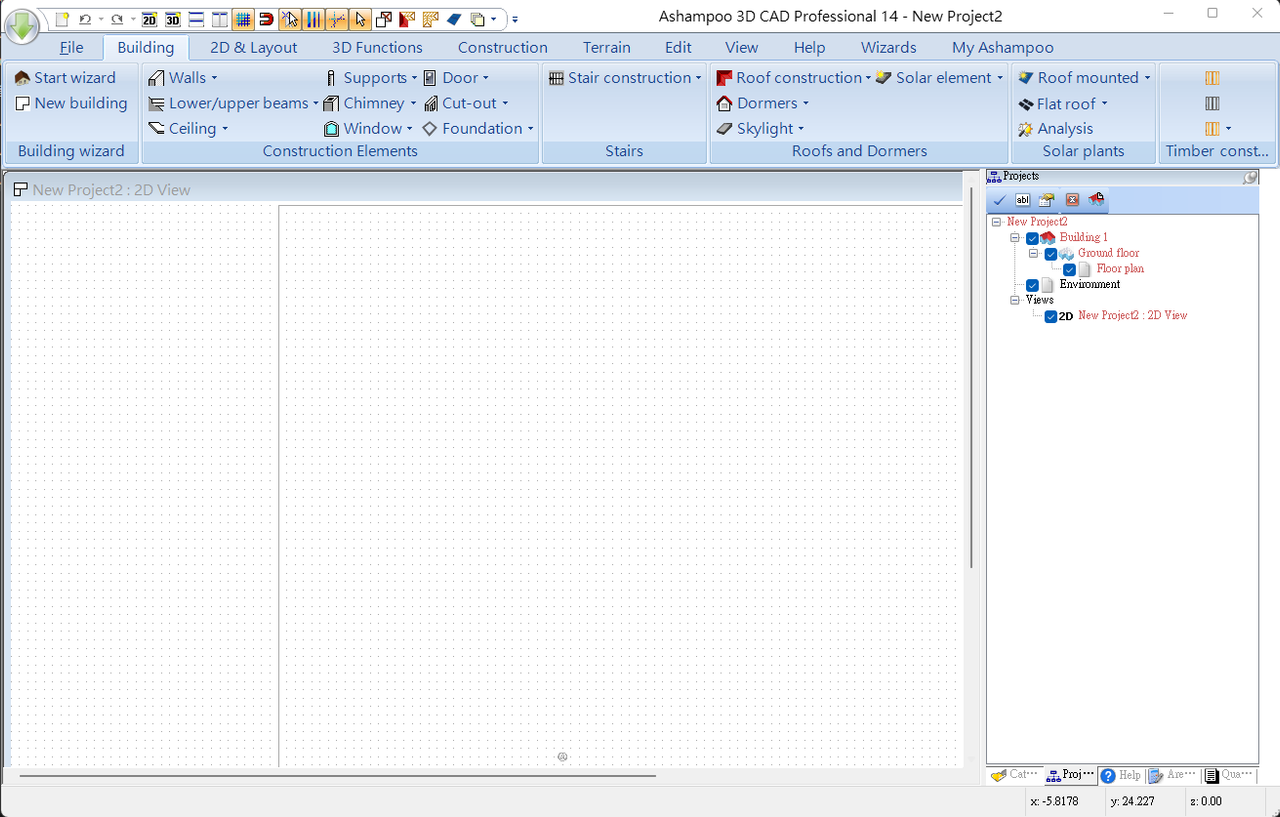Click the rename 'abl' icon in Projects panel
Viewport: 1280px width, 817px height.
pyautogui.click(x=1023, y=200)
